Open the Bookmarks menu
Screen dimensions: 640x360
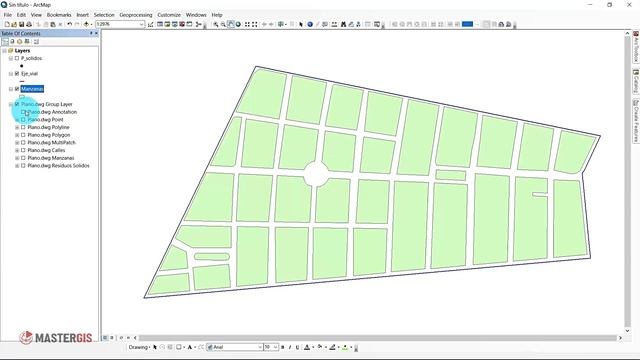[x=59, y=15]
